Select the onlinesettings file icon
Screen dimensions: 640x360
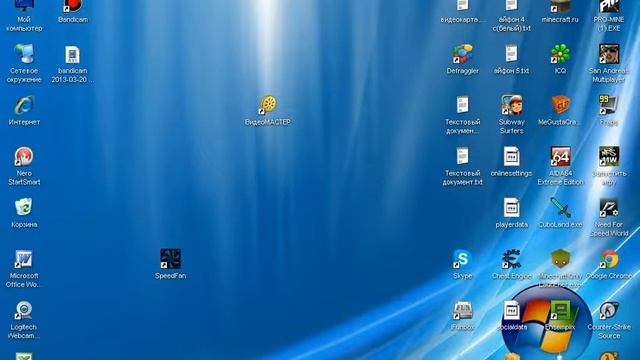pyautogui.click(x=511, y=156)
